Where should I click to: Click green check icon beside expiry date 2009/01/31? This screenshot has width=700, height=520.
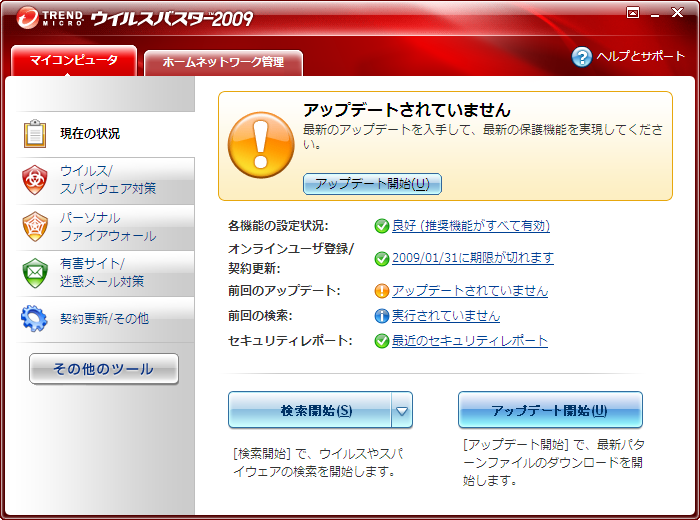pos(382,258)
